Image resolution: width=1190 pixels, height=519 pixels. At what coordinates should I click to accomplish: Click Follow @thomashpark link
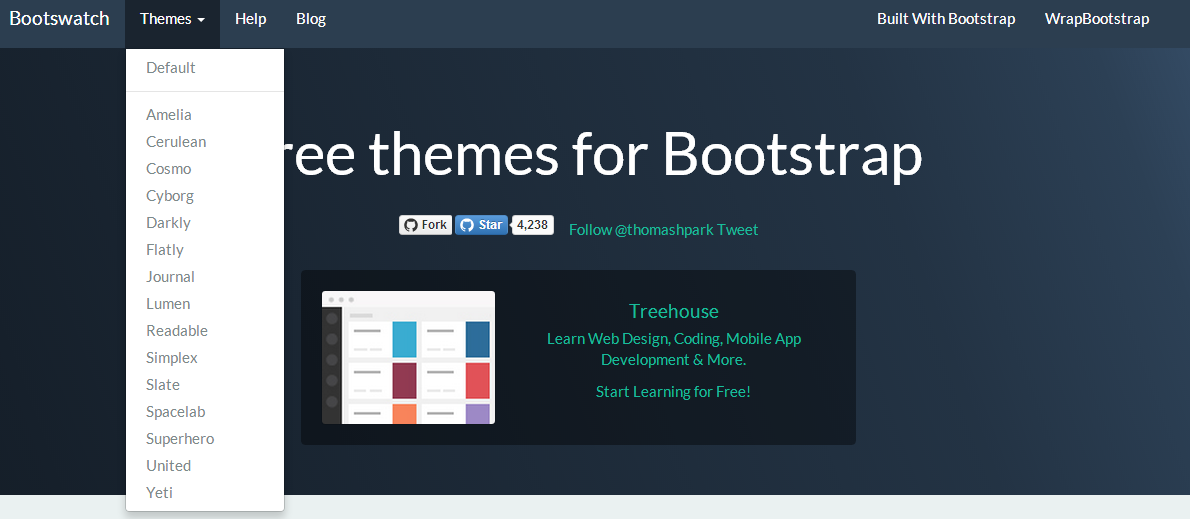point(641,230)
